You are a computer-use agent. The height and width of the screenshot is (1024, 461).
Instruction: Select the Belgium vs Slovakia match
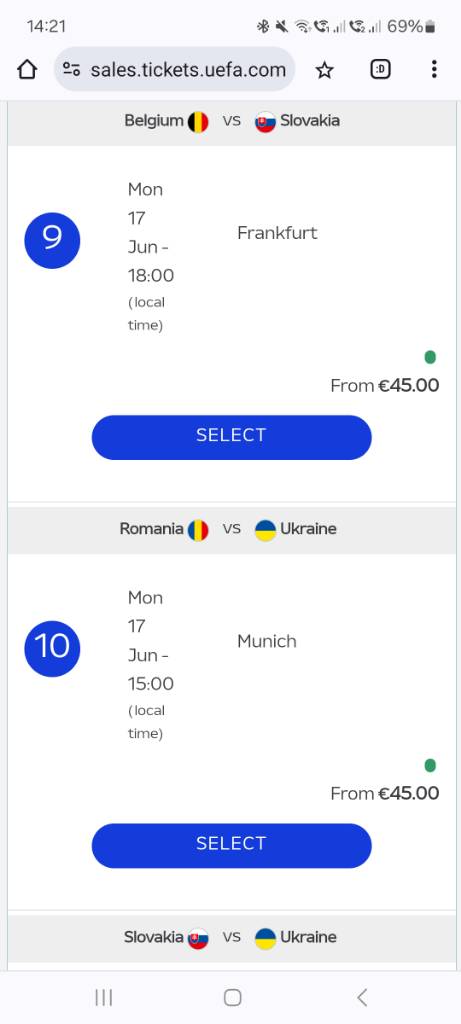click(x=231, y=437)
